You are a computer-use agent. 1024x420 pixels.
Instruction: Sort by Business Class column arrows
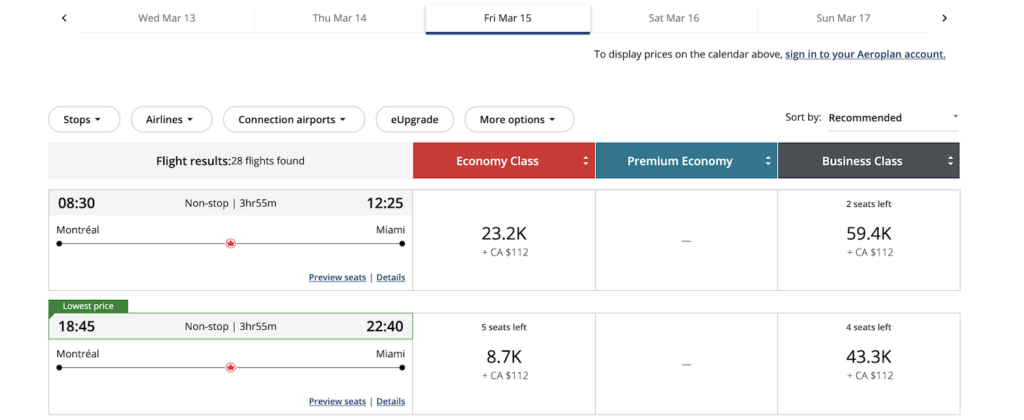pyautogui.click(x=950, y=161)
